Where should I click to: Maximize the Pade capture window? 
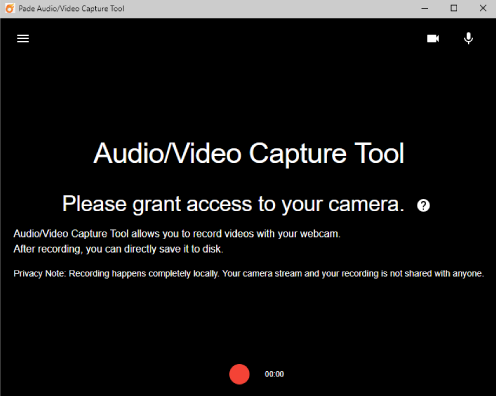click(454, 8)
